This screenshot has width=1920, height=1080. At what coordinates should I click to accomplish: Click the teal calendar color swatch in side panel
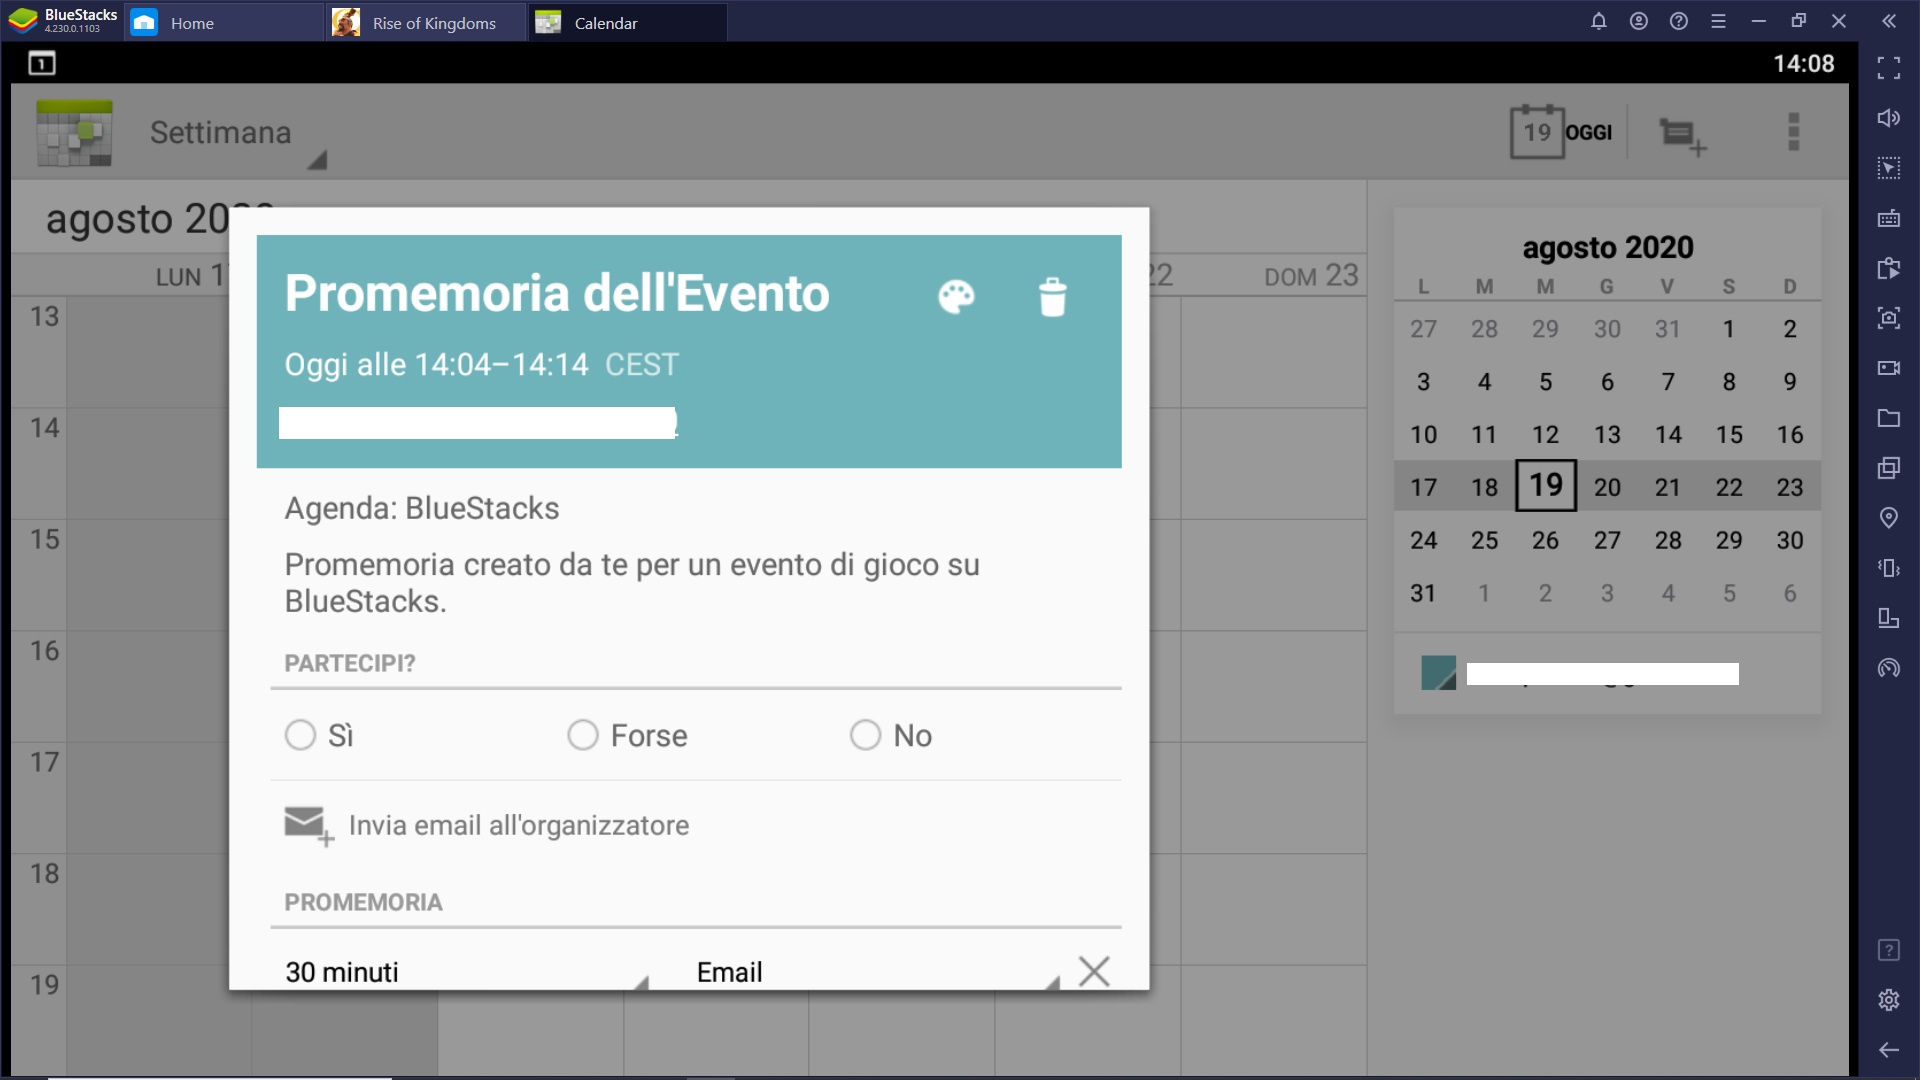click(1439, 673)
